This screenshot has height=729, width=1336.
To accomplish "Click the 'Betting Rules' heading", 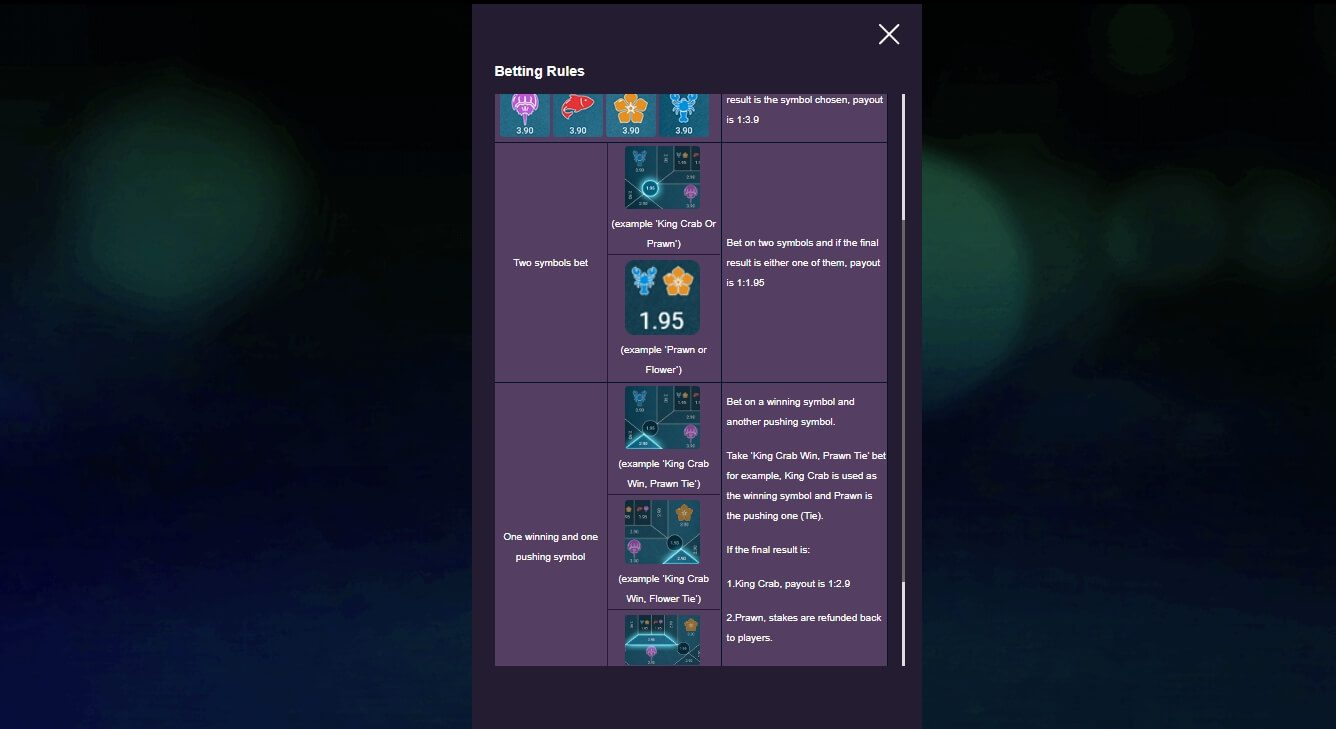I will (x=539, y=71).
